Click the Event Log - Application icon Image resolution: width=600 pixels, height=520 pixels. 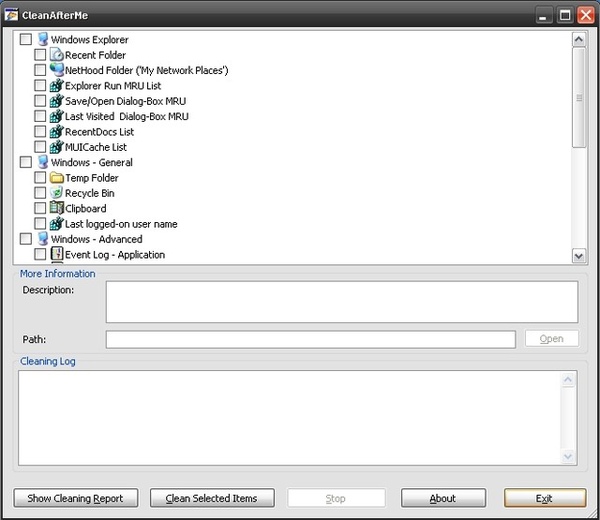click(x=57, y=254)
